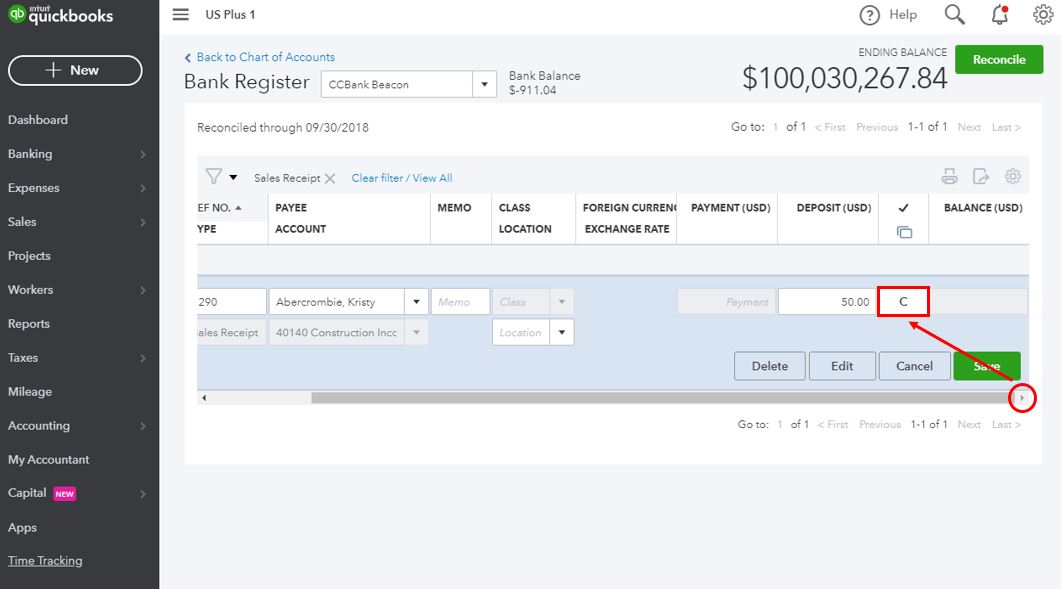Expand the Banking sidebar submenu

143,154
